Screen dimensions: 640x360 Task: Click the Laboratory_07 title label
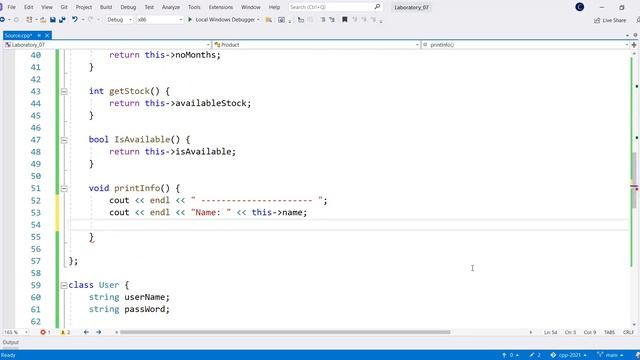pos(411,7)
